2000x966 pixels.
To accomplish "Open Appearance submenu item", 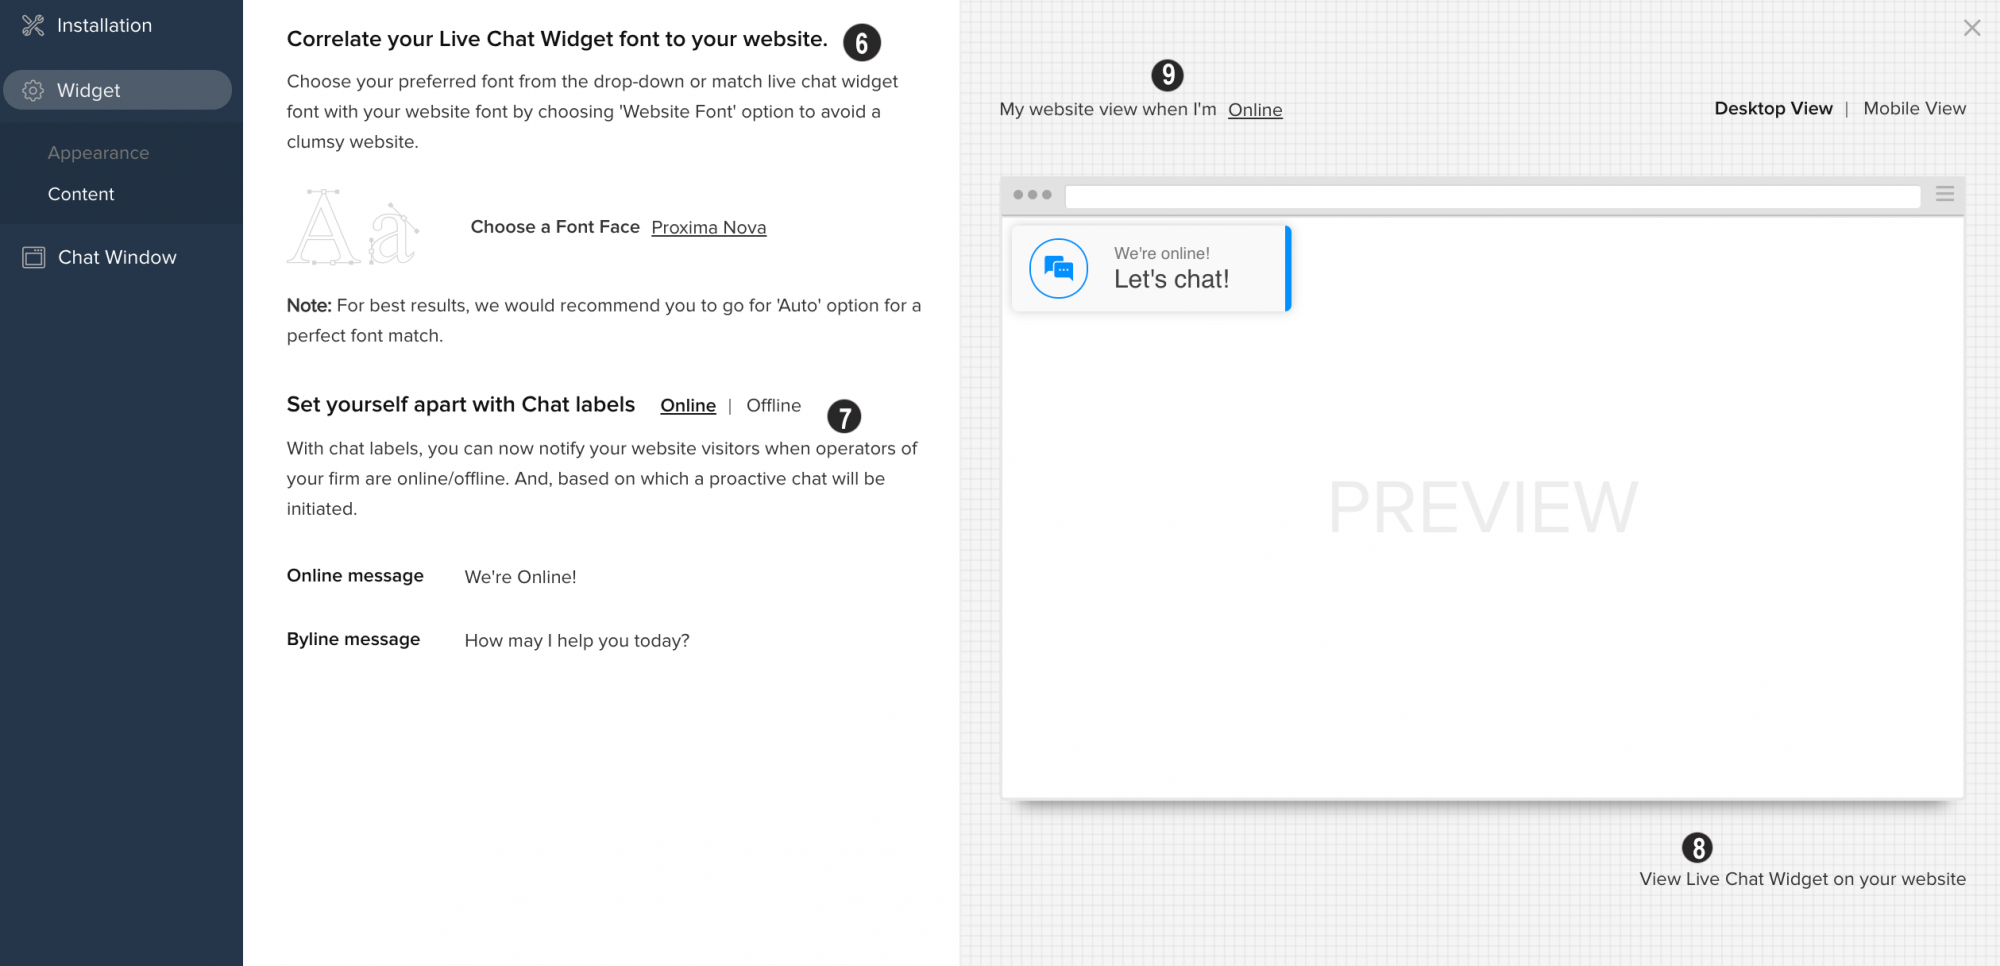I will [98, 153].
